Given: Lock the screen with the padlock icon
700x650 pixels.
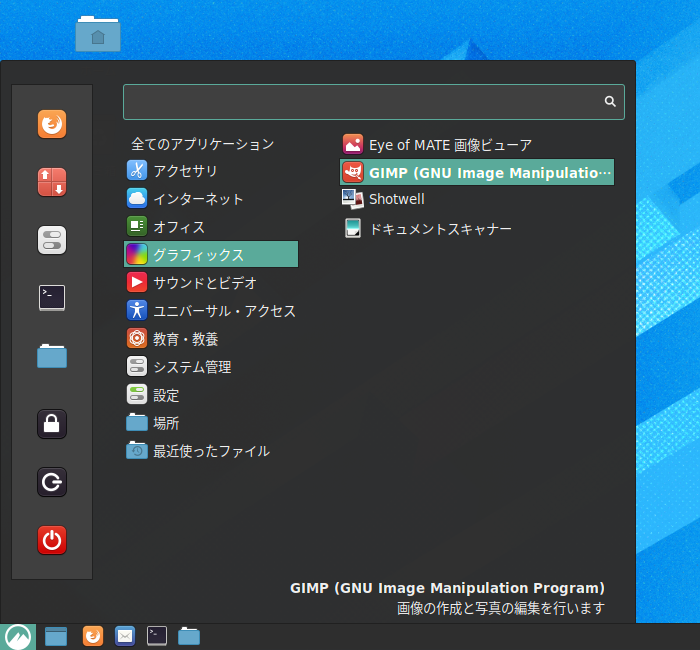Looking at the screenshot, I should [x=52, y=424].
